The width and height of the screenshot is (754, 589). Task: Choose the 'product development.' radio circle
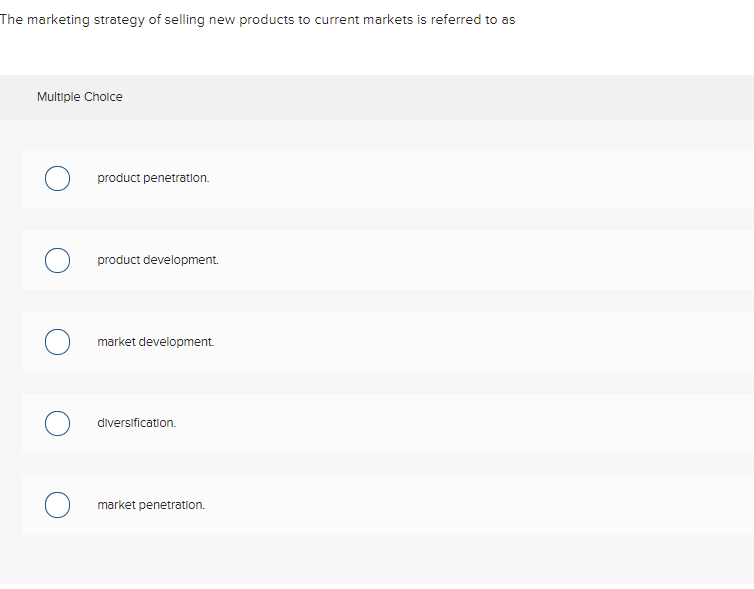coord(57,260)
